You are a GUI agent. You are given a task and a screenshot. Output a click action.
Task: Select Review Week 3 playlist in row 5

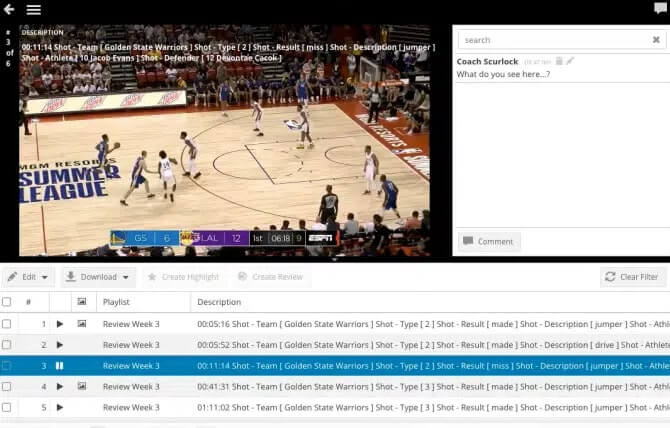click(131, 407)
